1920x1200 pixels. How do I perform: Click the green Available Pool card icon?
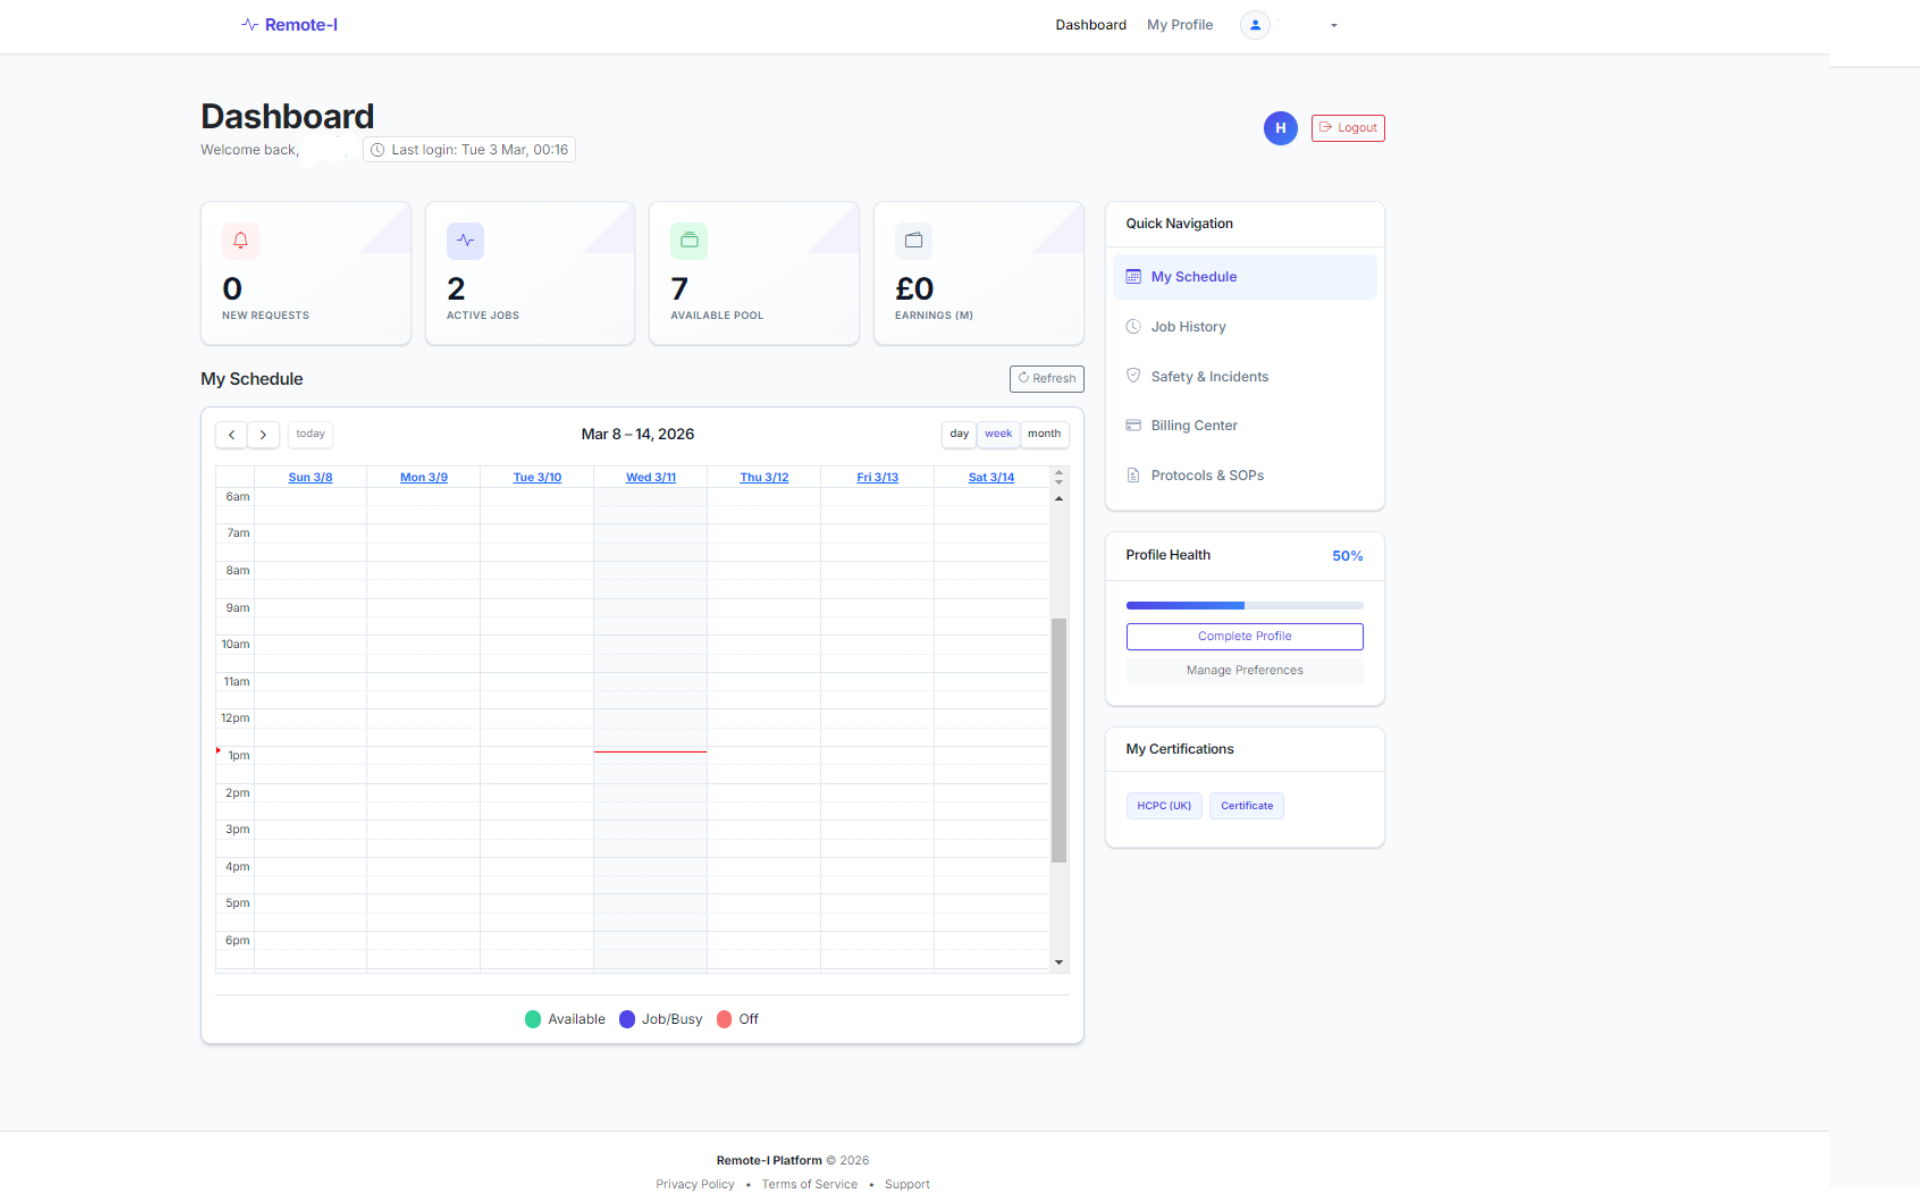[689, 240]
